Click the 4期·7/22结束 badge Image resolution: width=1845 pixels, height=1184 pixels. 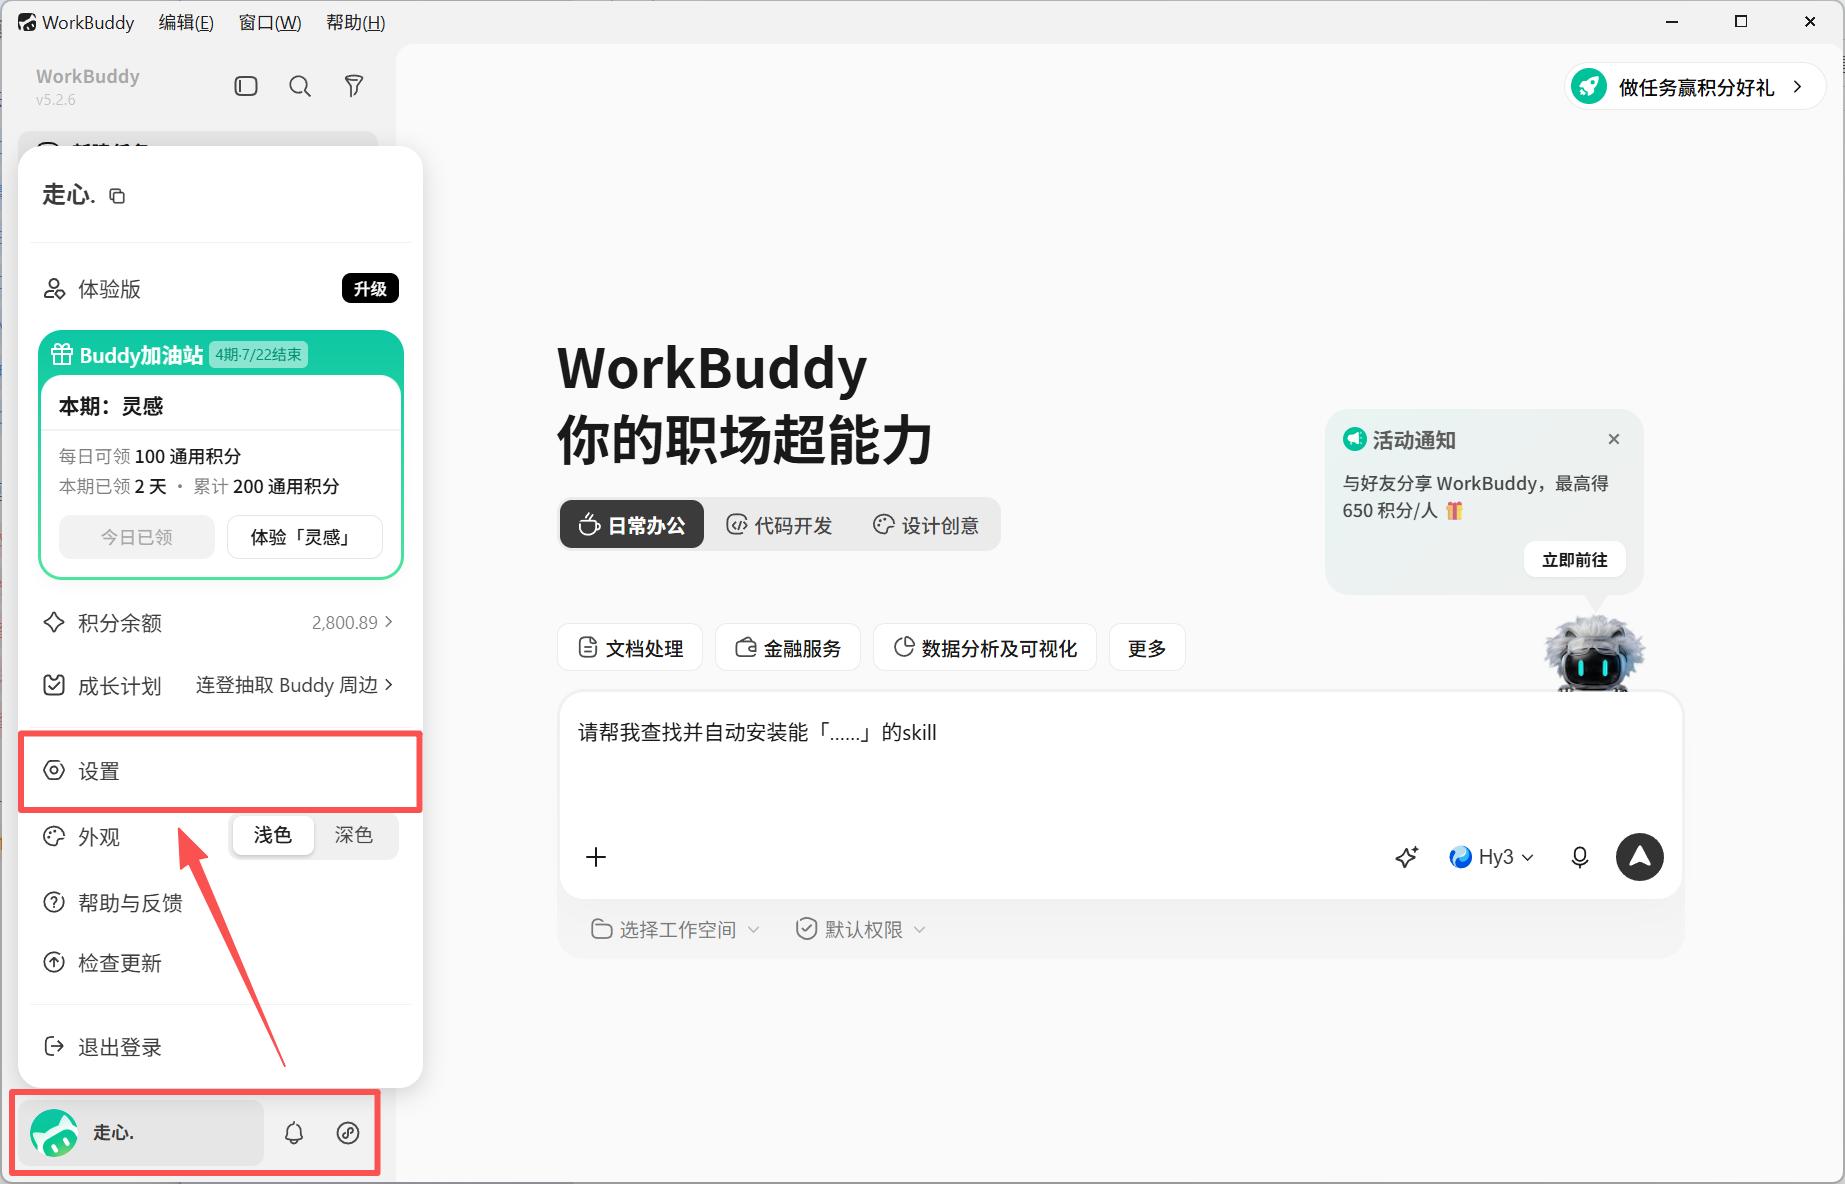coord(259,355)
